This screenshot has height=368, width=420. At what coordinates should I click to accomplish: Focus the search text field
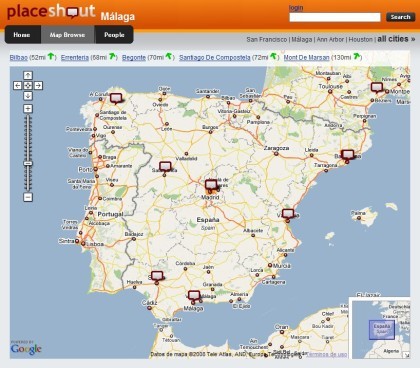point(335,17)
